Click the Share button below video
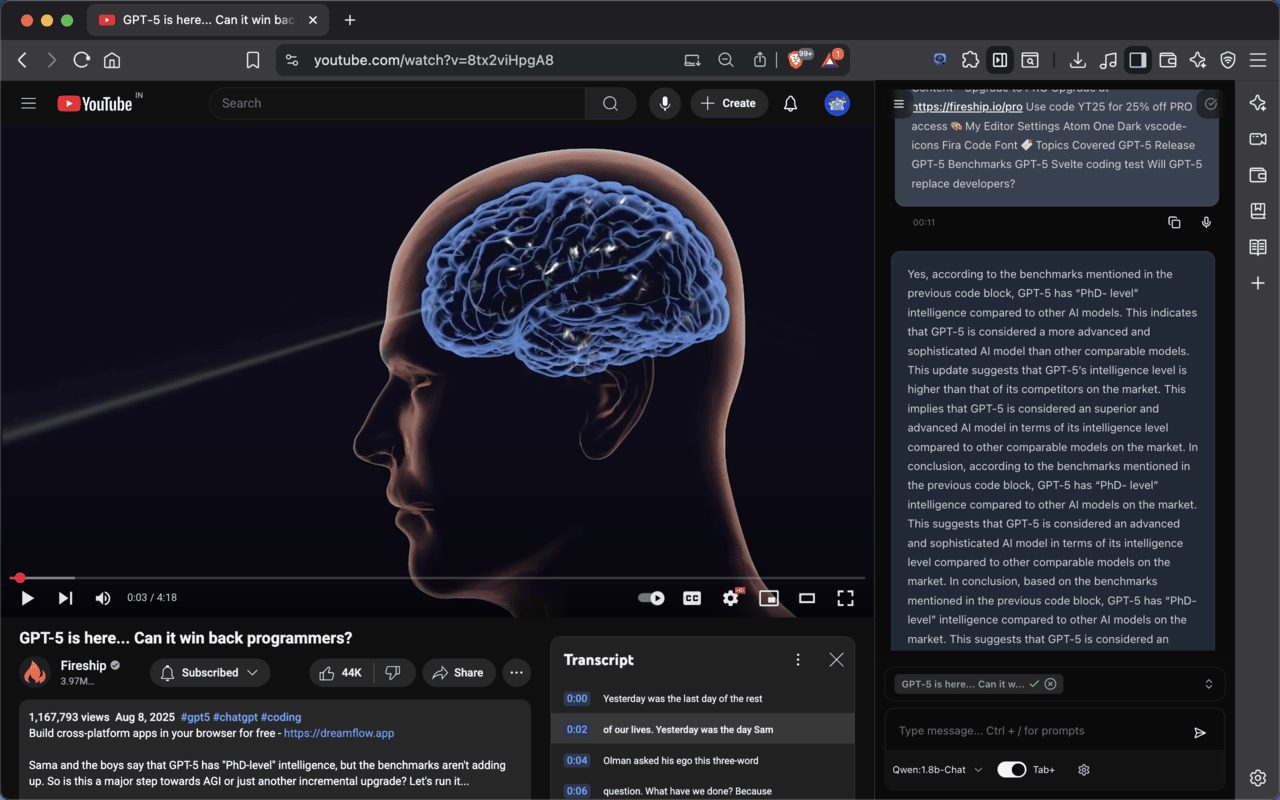1280x800 pixels. click(459, 673)
